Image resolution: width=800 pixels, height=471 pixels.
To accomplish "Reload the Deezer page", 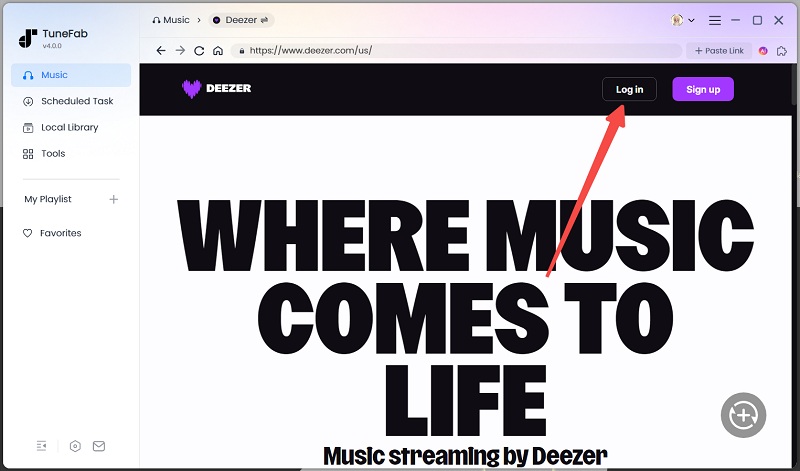I will [199, 50].
